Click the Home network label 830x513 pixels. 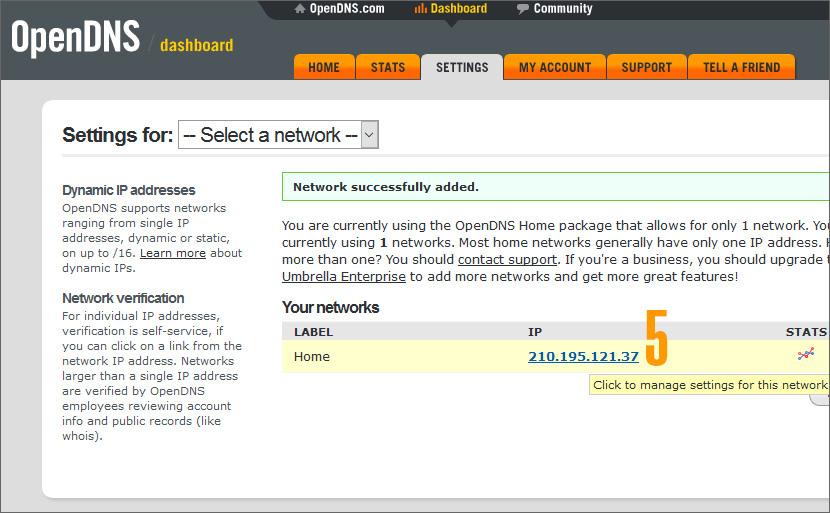coord(312,357)
